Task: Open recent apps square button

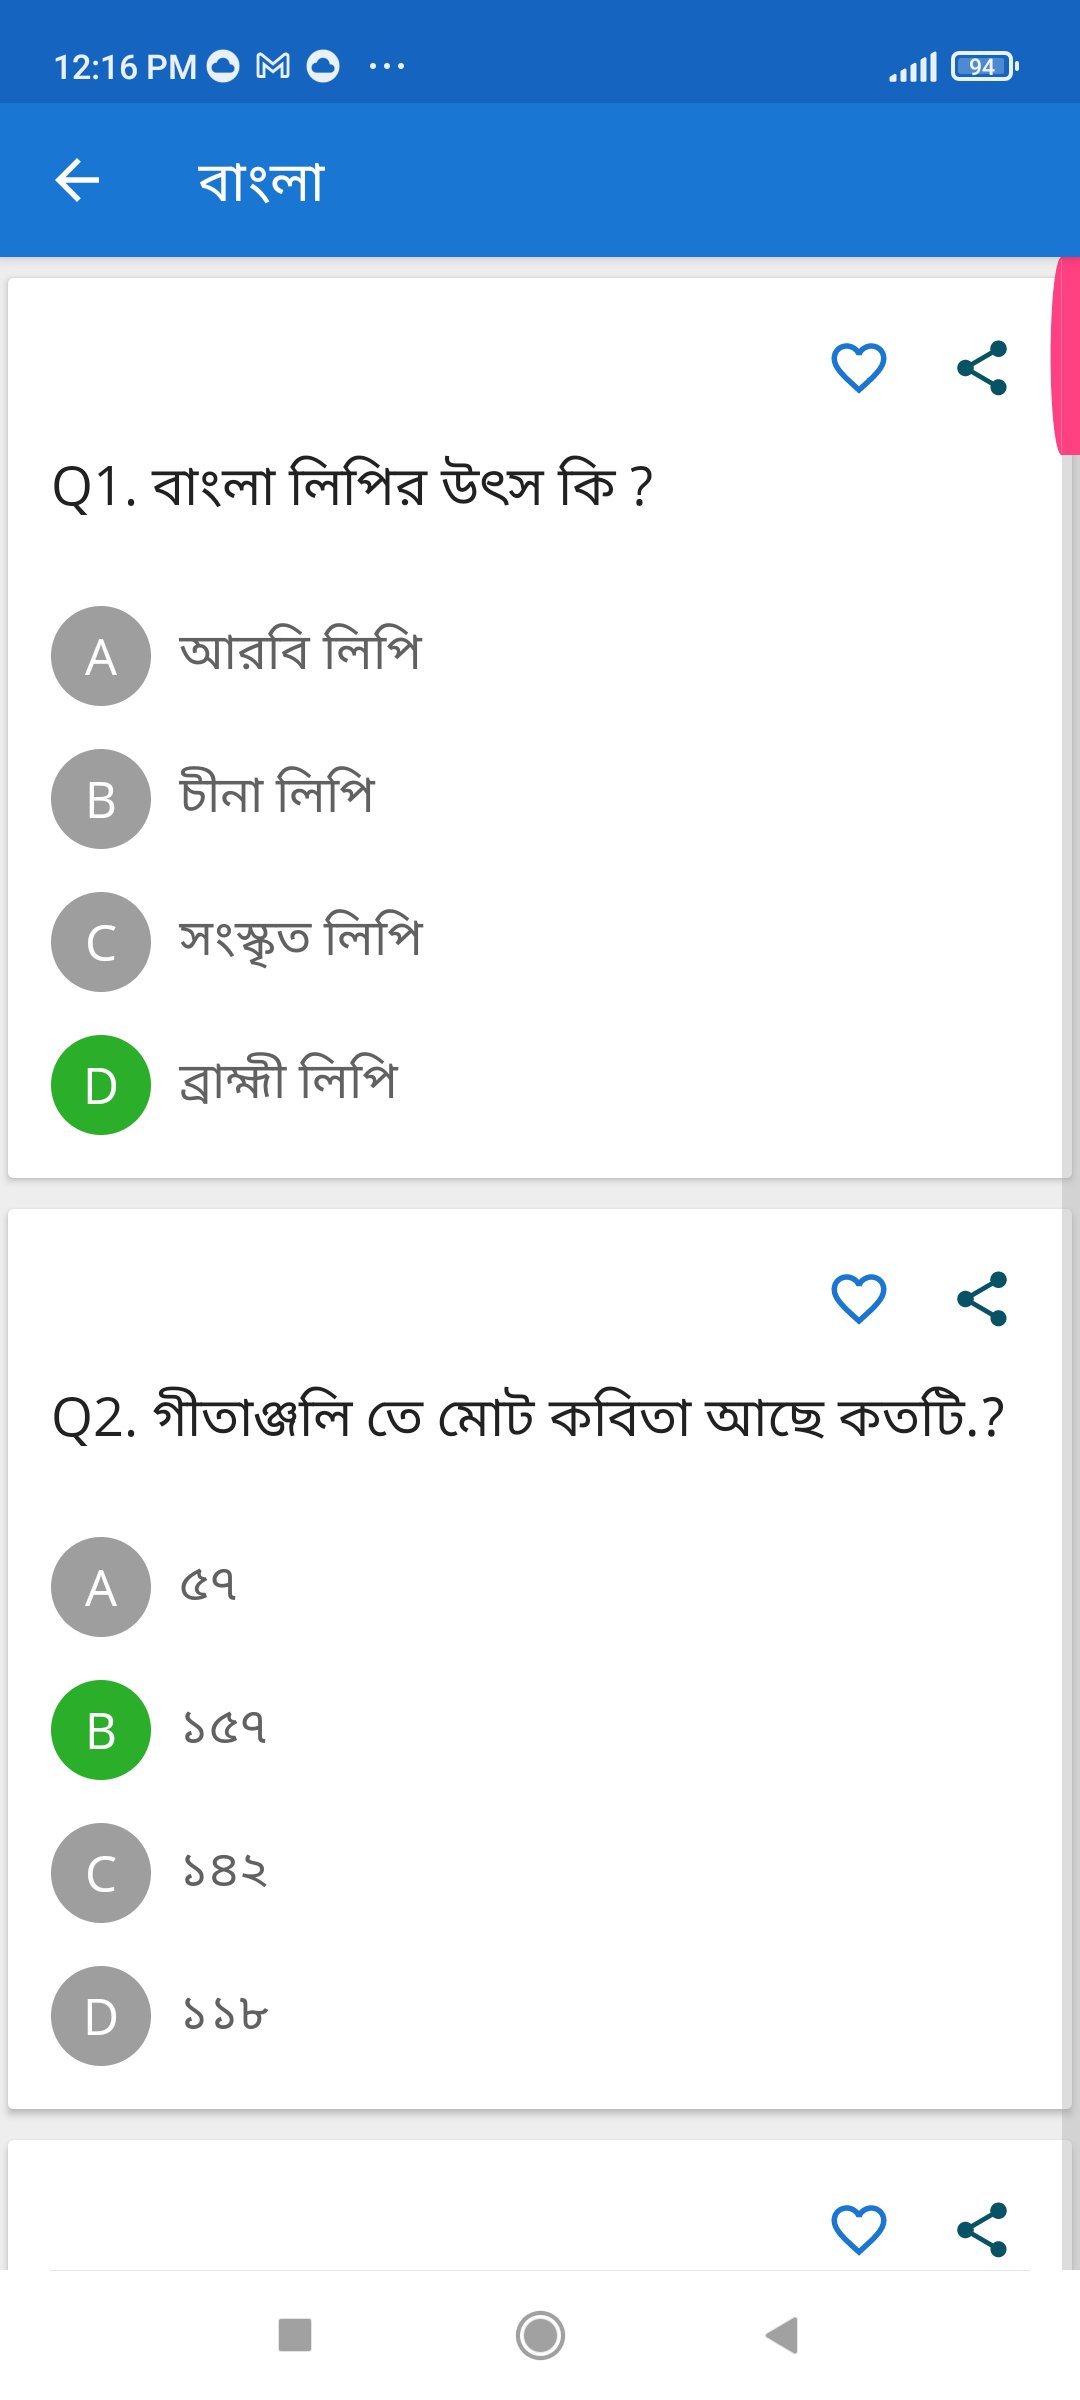Action: (295, 2335)
